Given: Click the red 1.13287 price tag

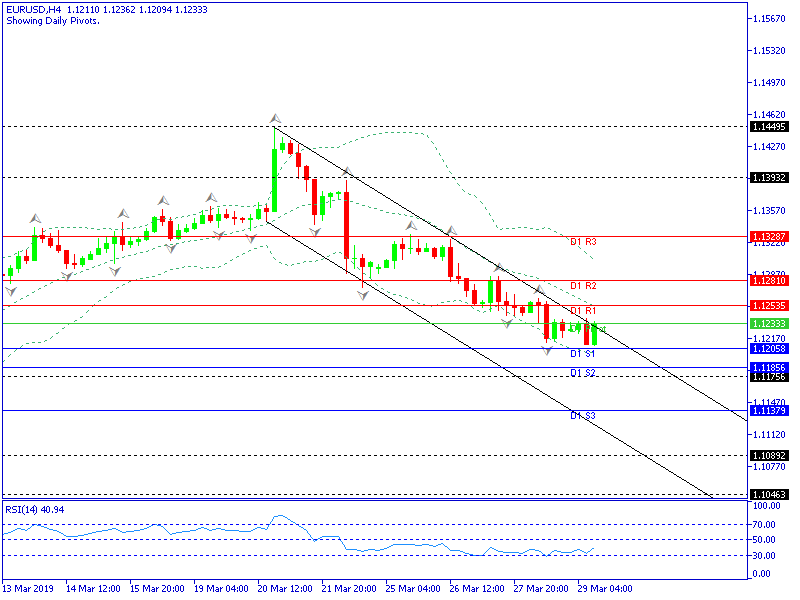Looking at the screenshot, I should click(x=768, y=237).
